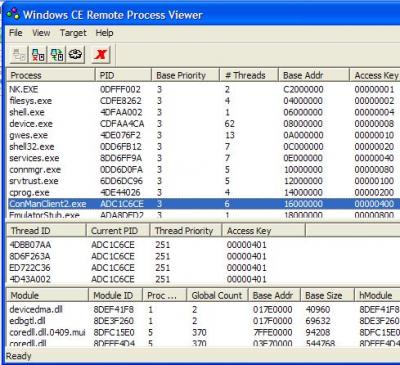
Task: Click Base Addr header in module list
Action: (274, 295)
